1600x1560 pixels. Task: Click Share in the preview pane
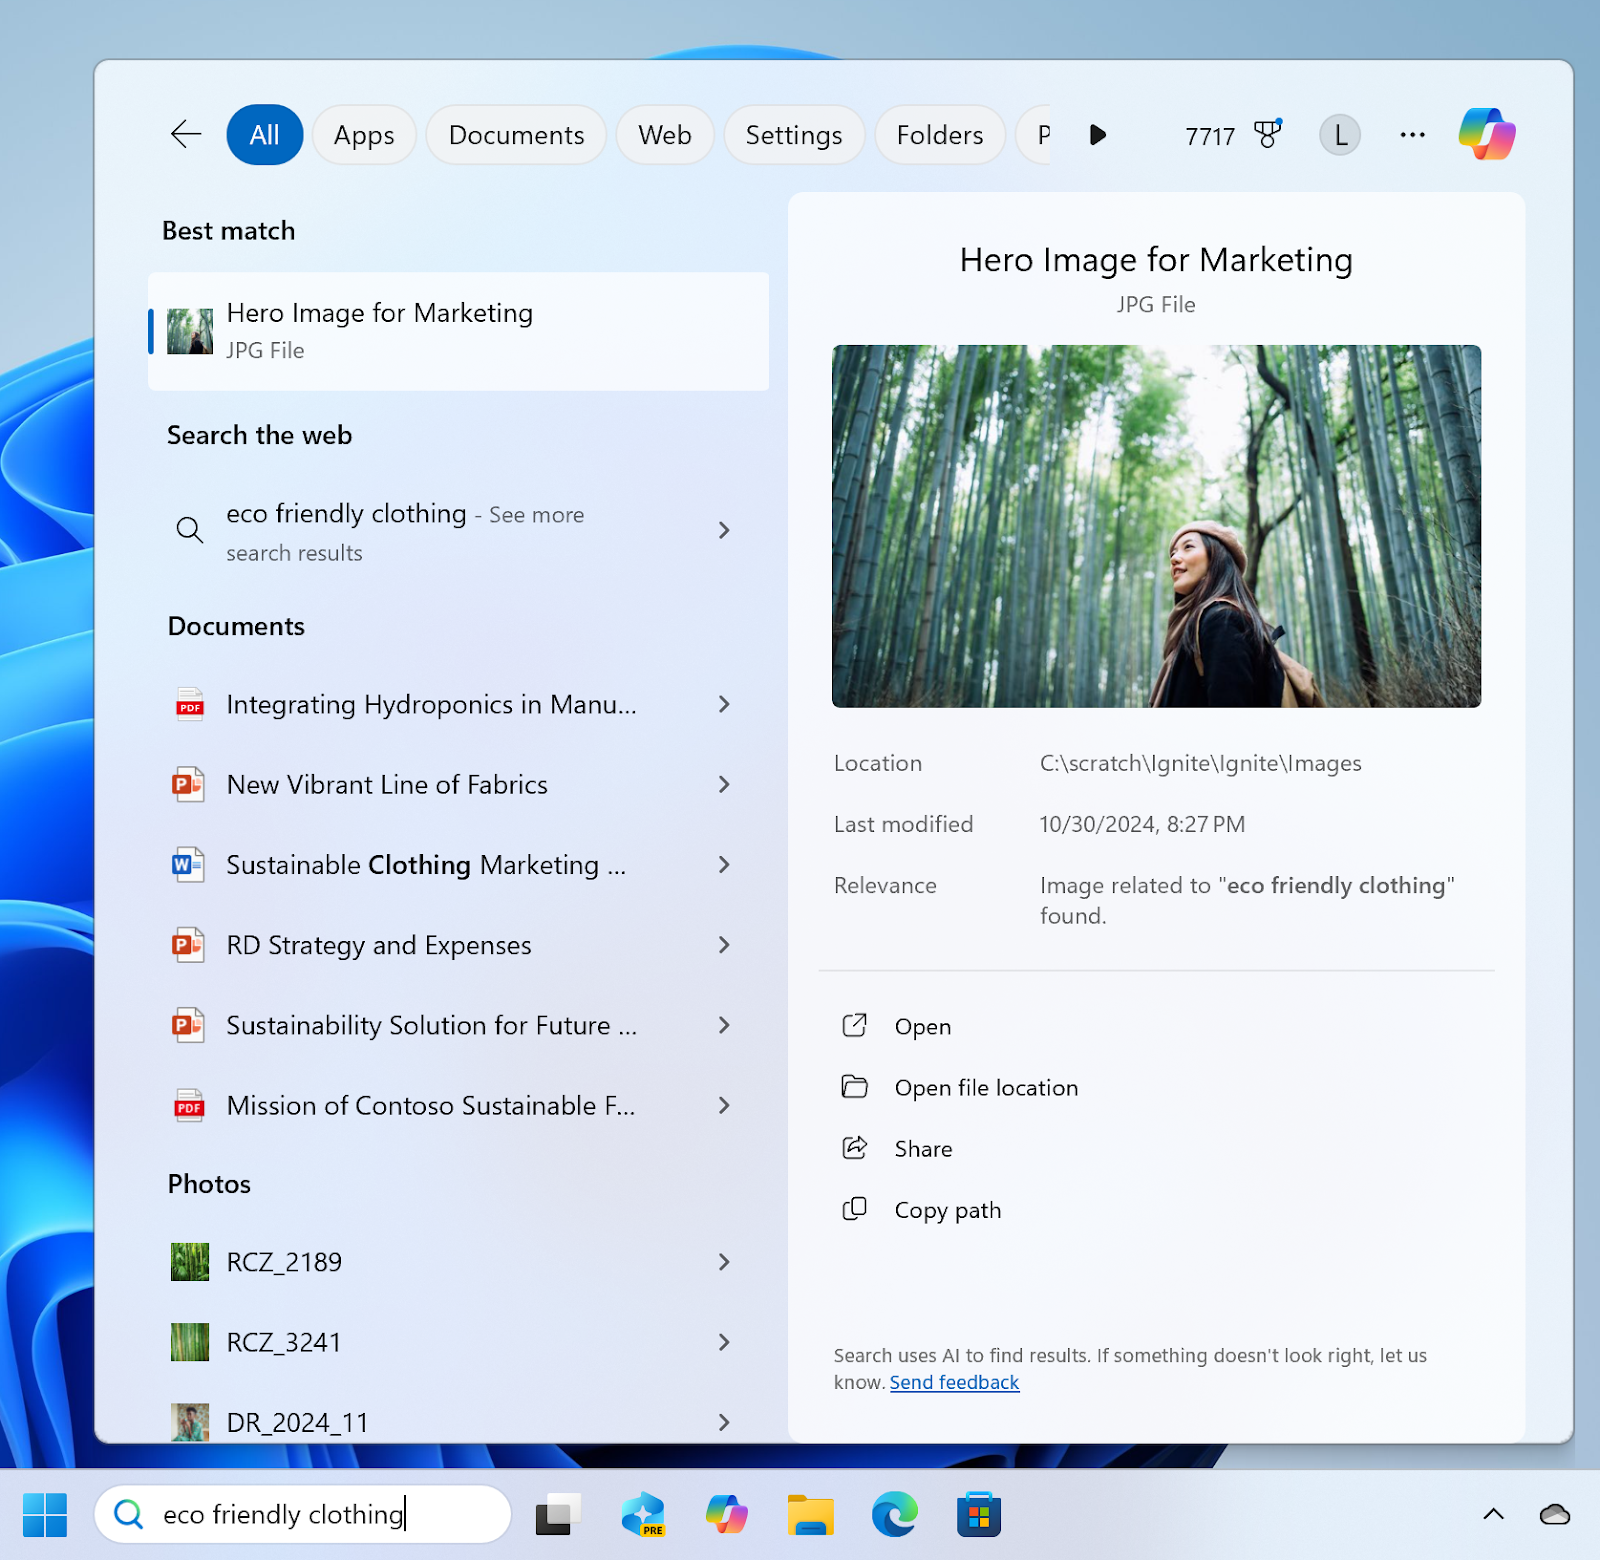click(x=923, y=1149)
